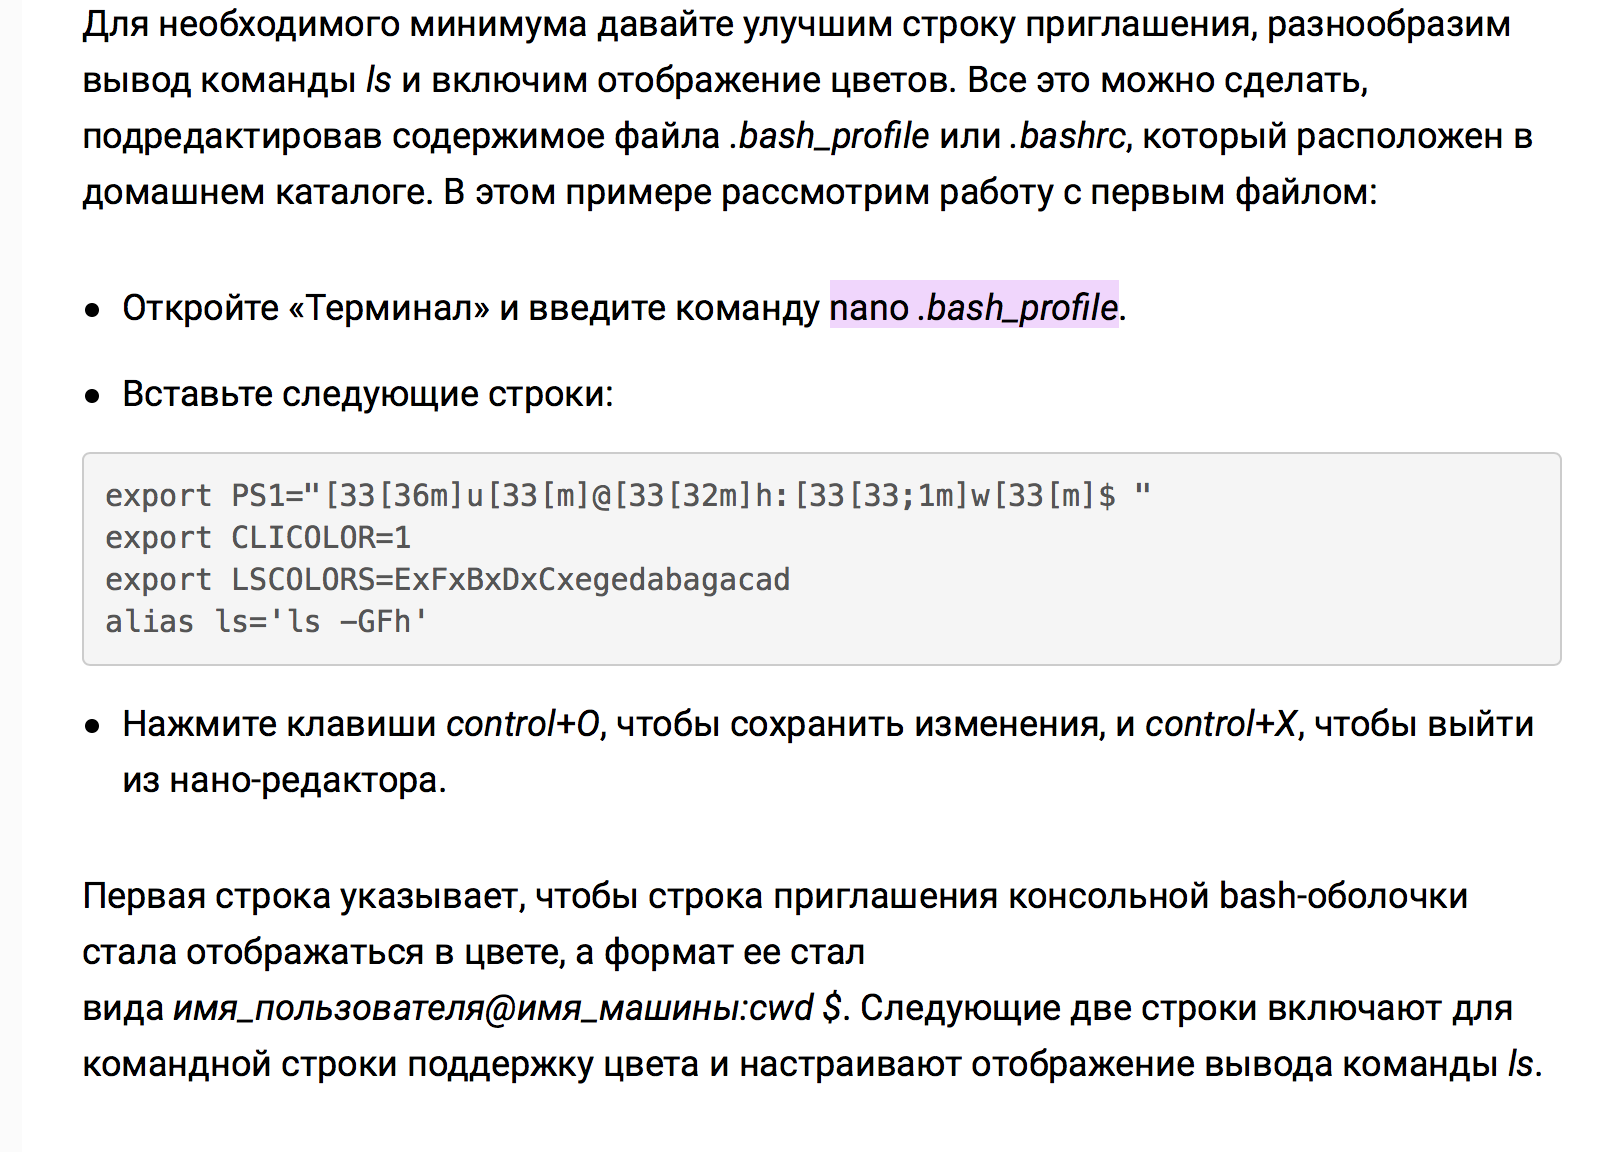Click the bullet before Нажмите клавиши

[93, 726]
